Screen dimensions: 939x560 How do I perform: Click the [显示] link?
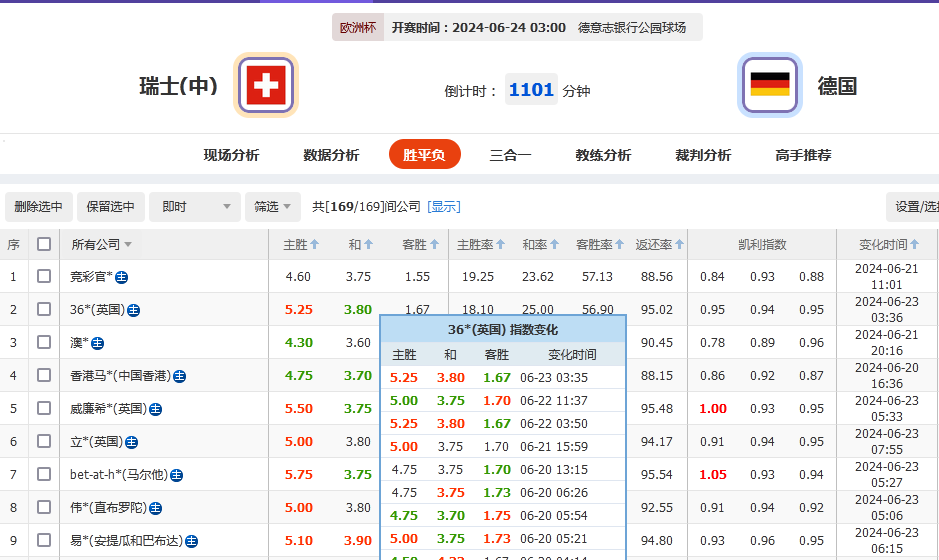point(444,207)
